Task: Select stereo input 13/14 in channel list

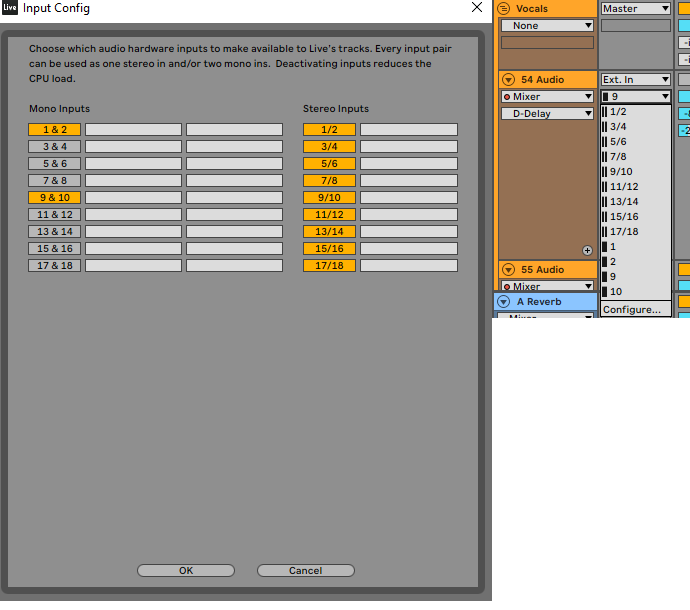Action: point(636,202)
